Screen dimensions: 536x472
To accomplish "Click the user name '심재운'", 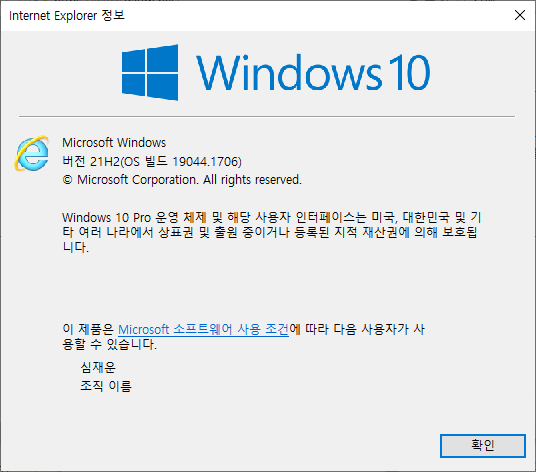I will [x=98, y=367].
